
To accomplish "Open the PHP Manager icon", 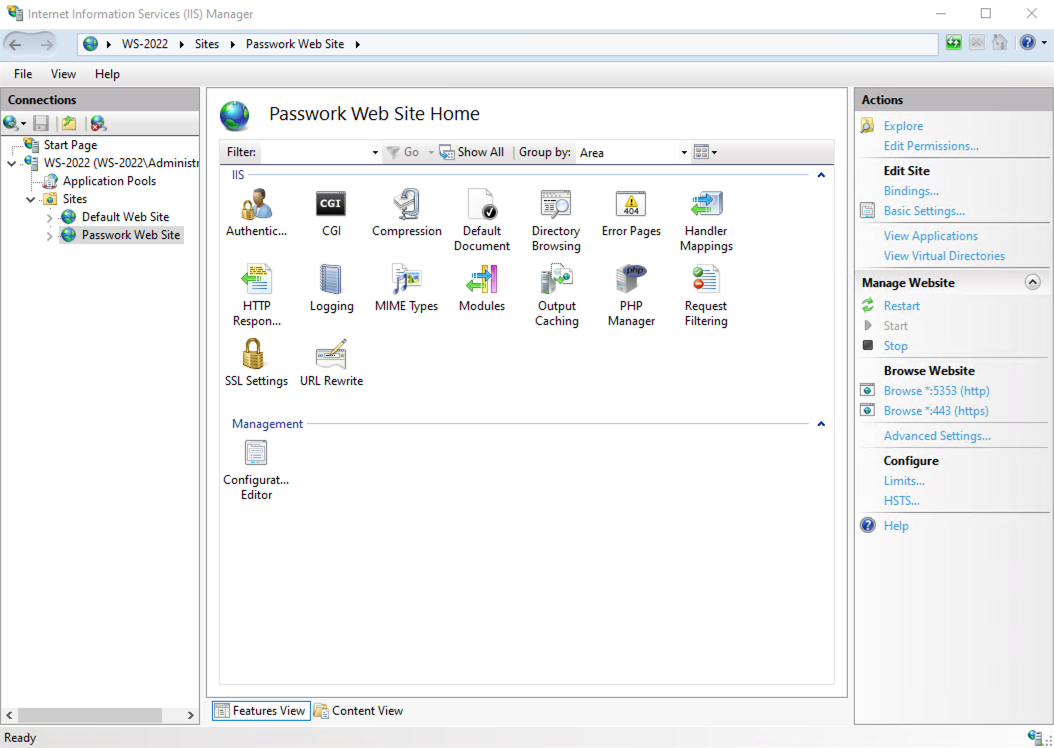I will pos(630,287).
